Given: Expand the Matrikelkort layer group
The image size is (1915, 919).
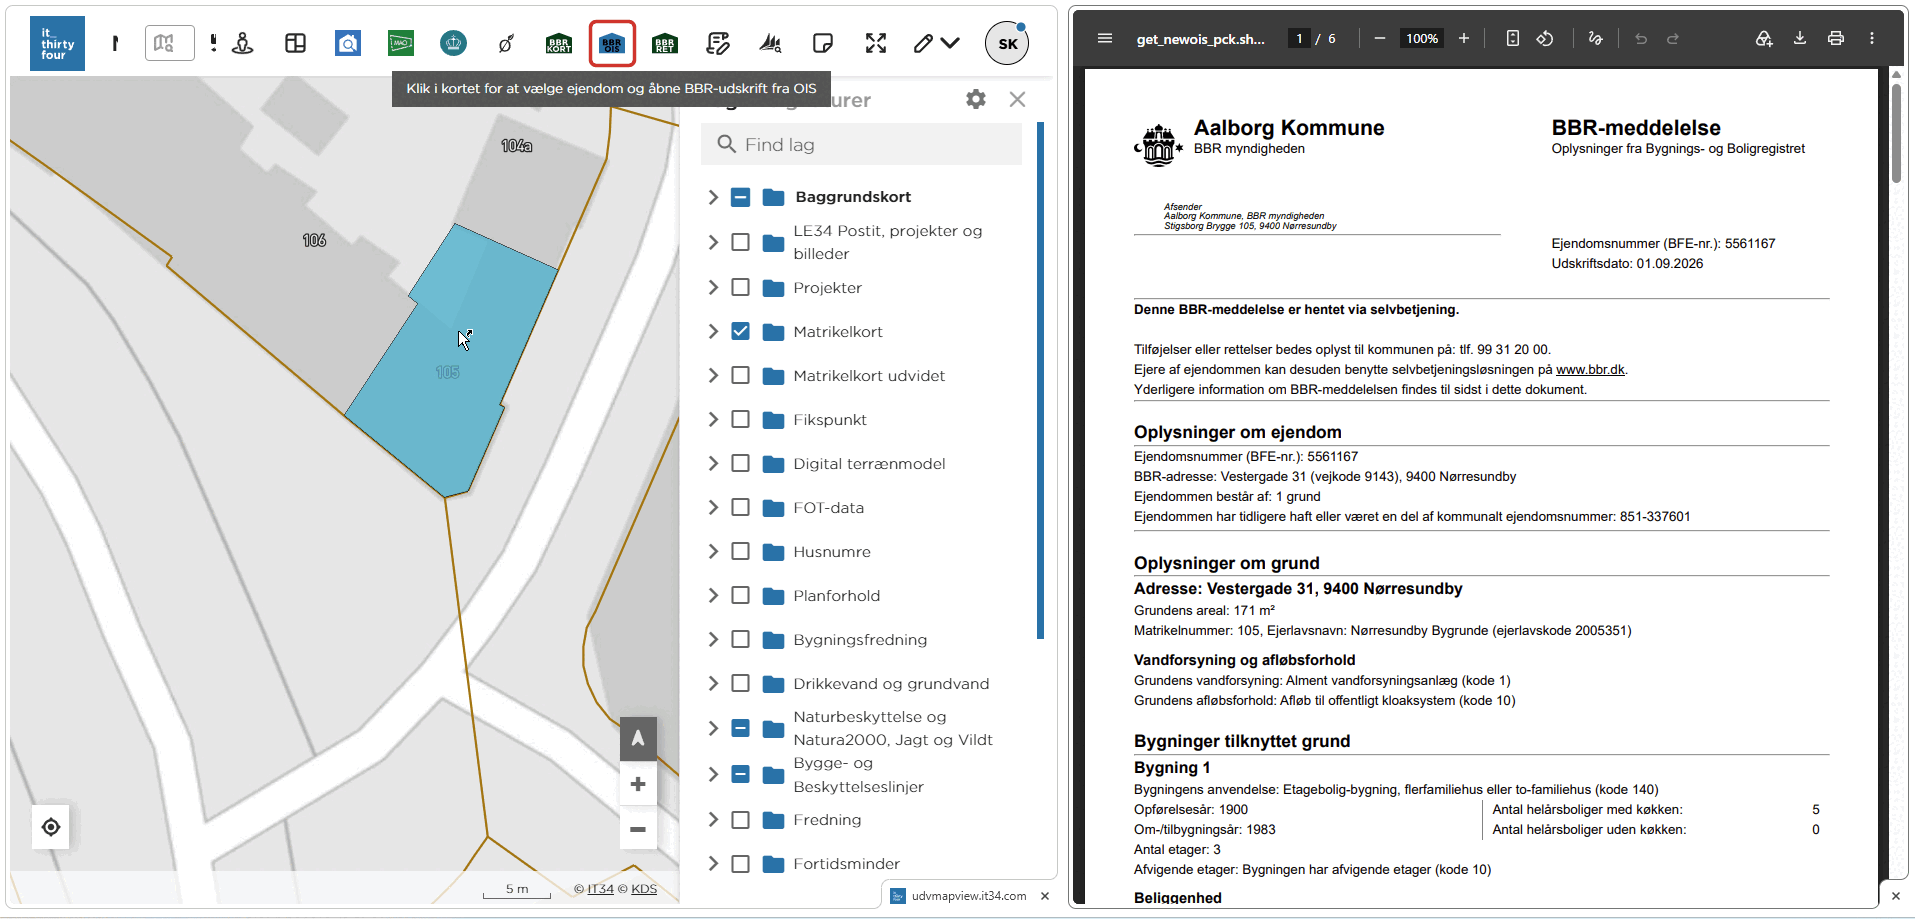Looking at the screenshot, I should [713, 331].
